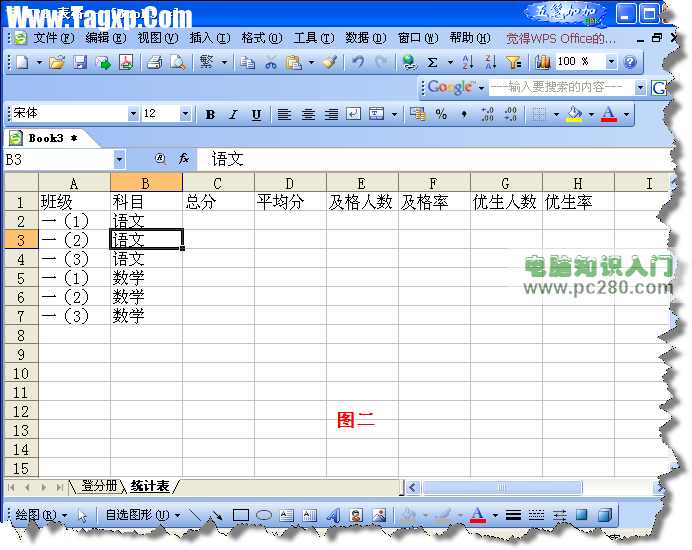Click the AutoSum sigma icon
692x550 pixels.
pyautogui.click(x=433, y=62)
